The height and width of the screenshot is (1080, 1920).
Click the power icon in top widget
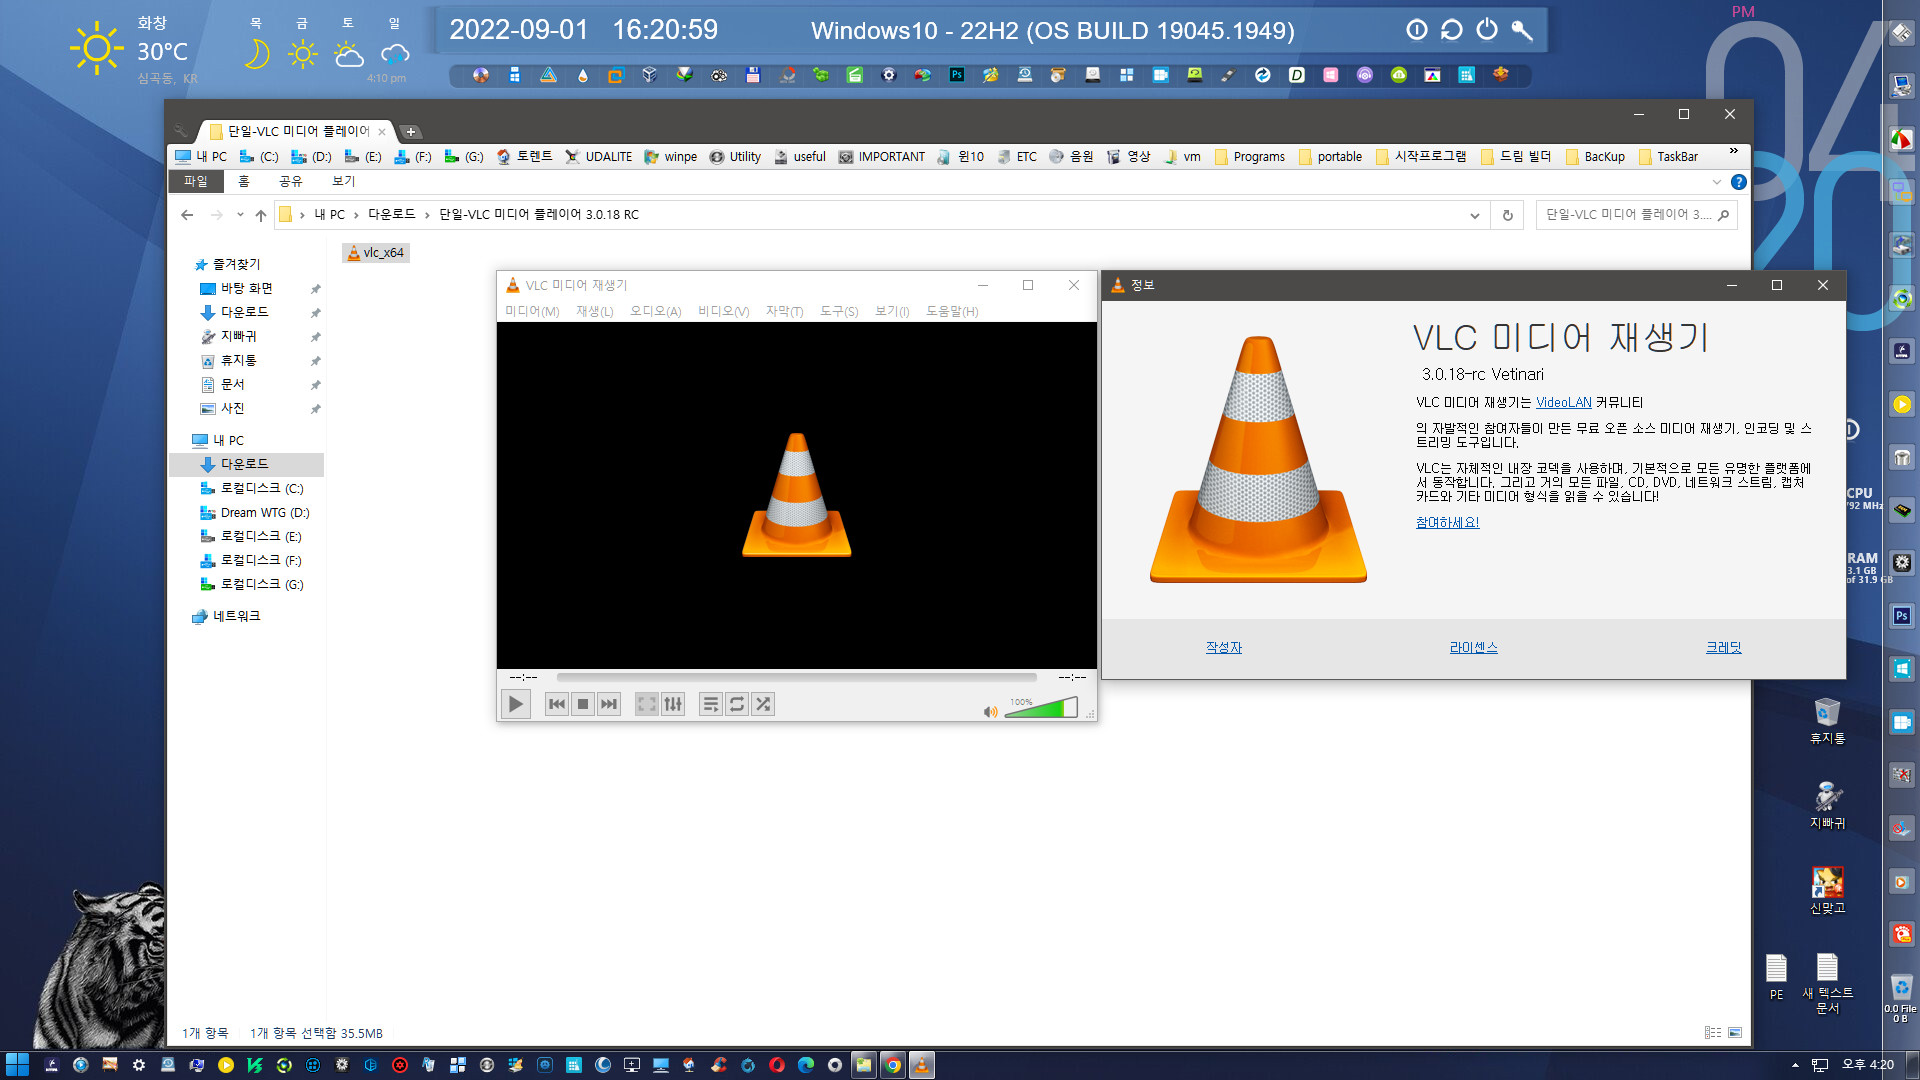point(1487,30)
